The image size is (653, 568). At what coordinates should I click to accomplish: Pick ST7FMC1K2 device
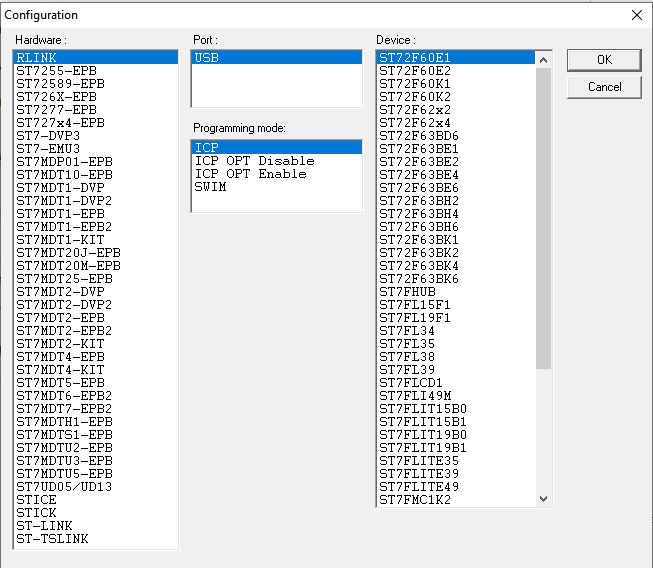tap(456, 499)
